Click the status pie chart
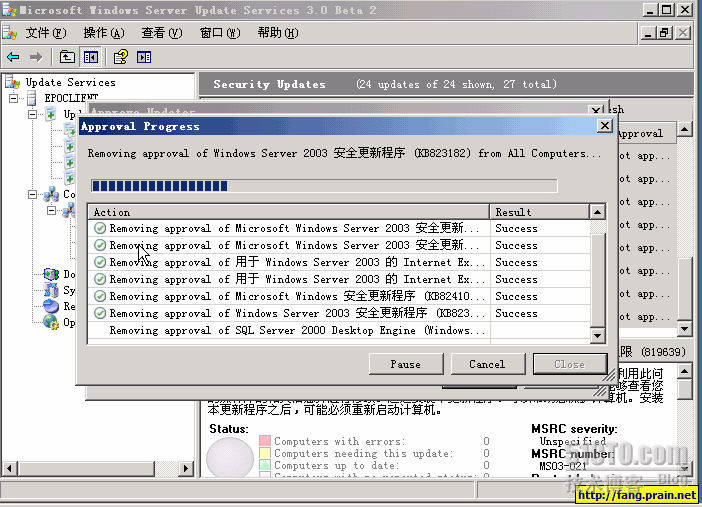The image size is (702, 507). click(x=230, y=457)
